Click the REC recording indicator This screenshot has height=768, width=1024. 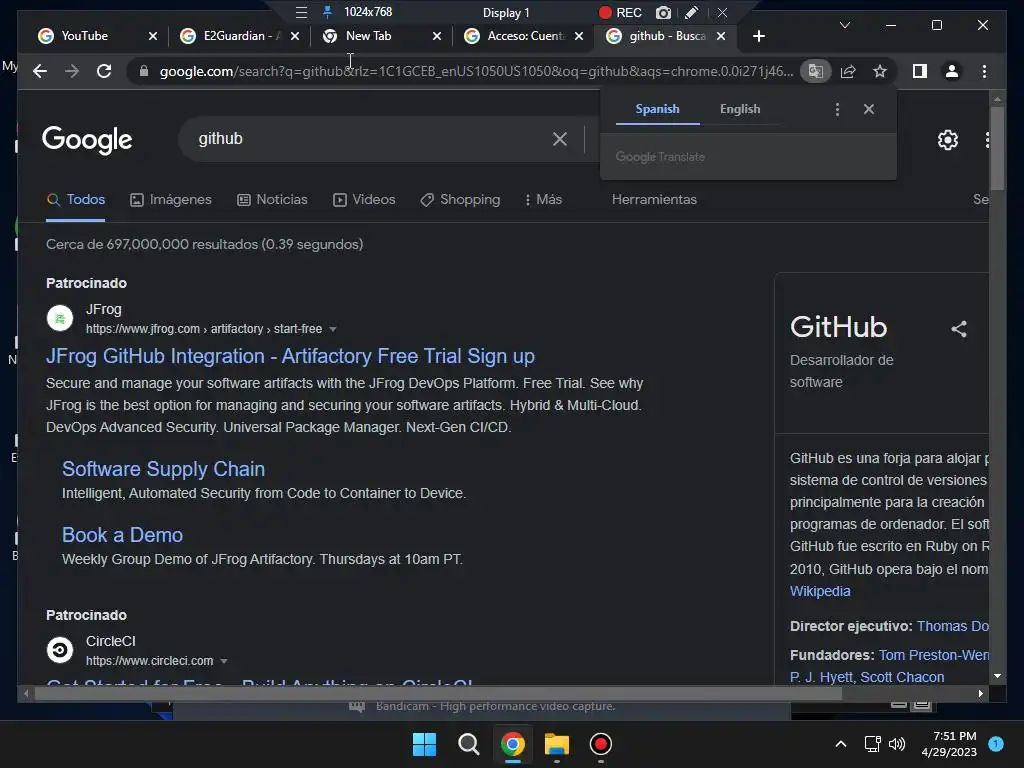coord(620,12)
